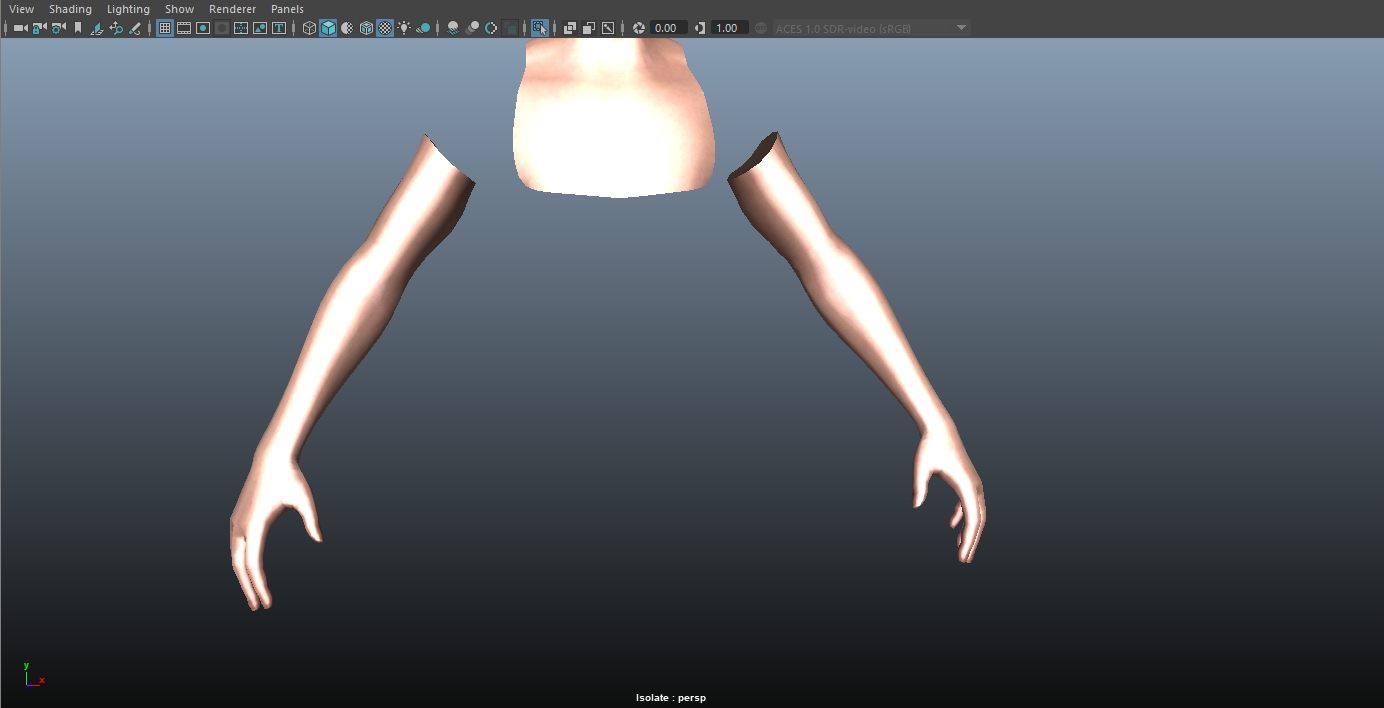Viewport: 1384px width, 708px height.
Task: Toggle the film gate icon
Action: 184,28
